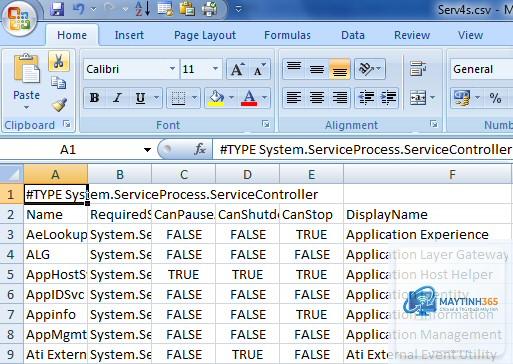Apply cell borders button
This screenshot has width=513, height=364.
pyautogui.click(x=178, y=98)
